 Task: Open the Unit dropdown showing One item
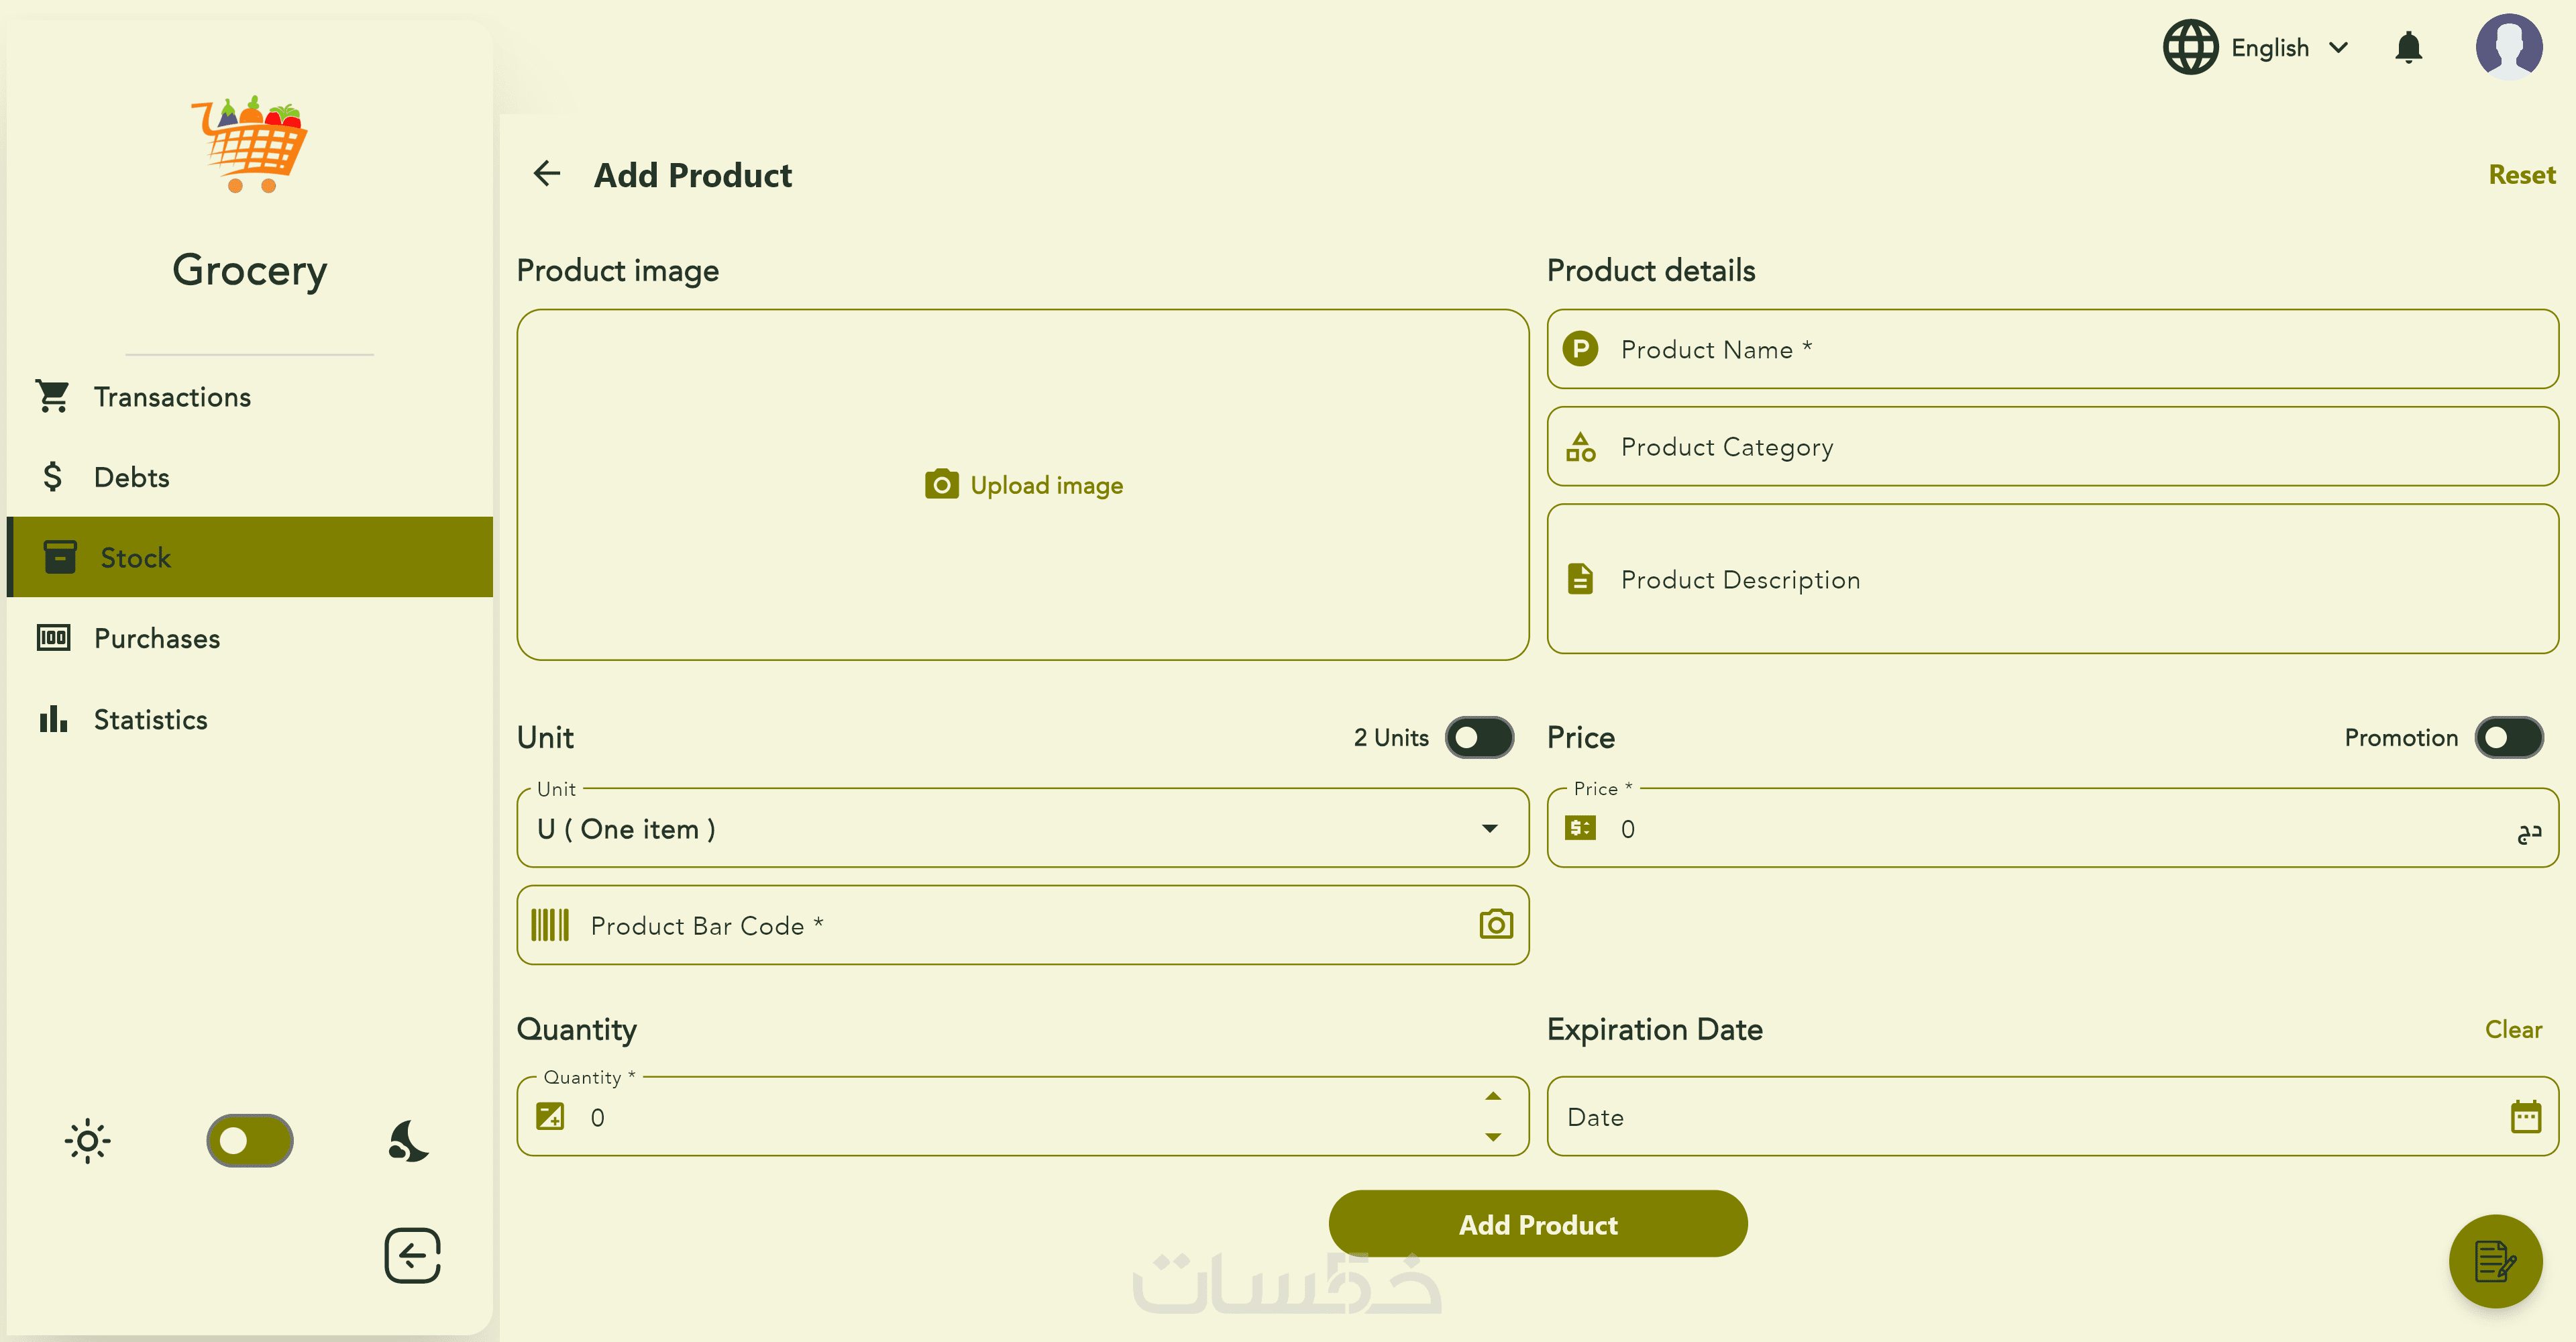coord(1022,828)
